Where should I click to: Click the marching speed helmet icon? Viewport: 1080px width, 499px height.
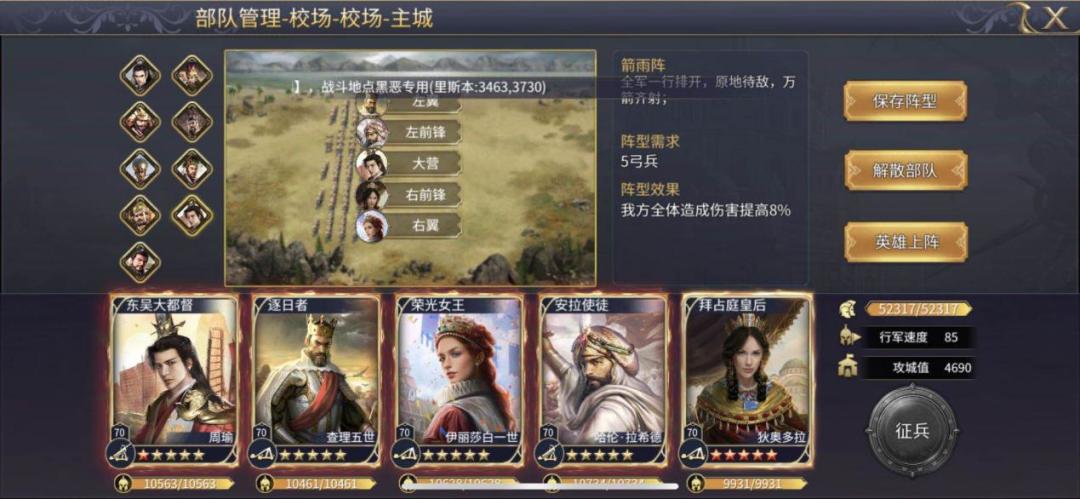point(849,338)
